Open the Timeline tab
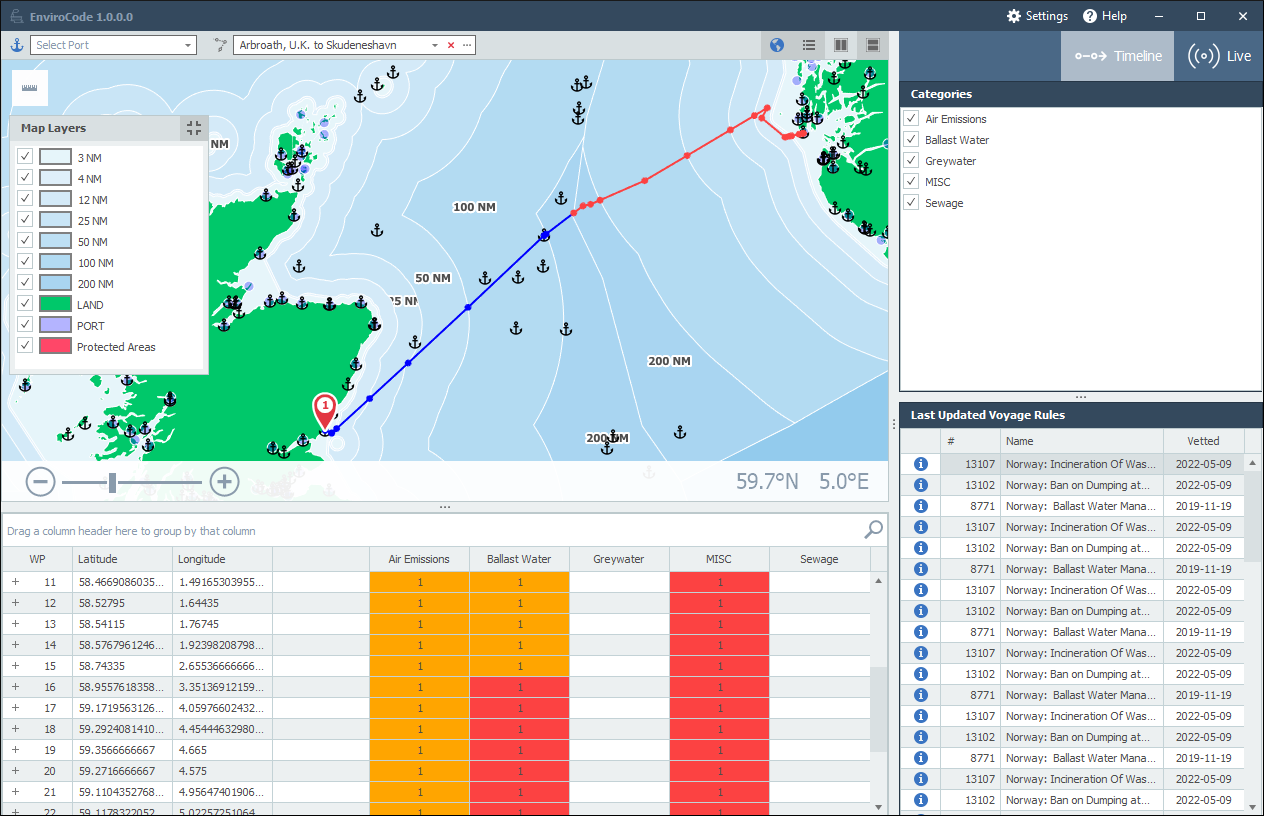Viewport: 1264px width, 816px height. pyautogui.click(x=1118, y=56)
